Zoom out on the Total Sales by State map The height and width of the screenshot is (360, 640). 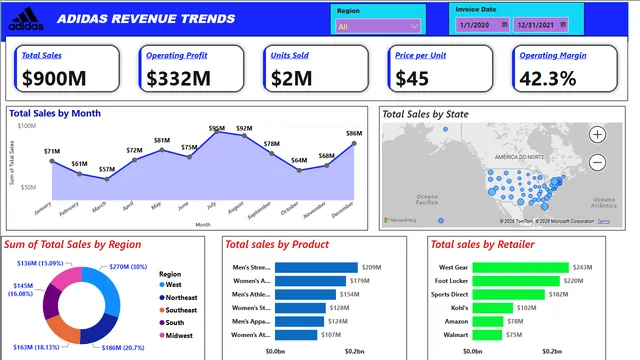(x=597, y=162)
